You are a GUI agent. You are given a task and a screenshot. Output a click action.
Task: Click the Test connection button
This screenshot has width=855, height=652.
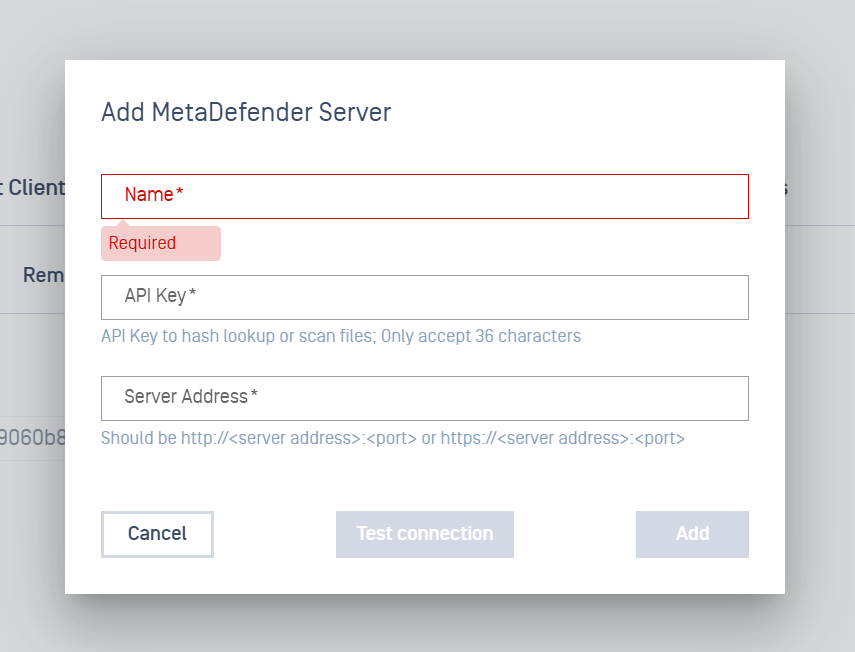pos(424,534)
